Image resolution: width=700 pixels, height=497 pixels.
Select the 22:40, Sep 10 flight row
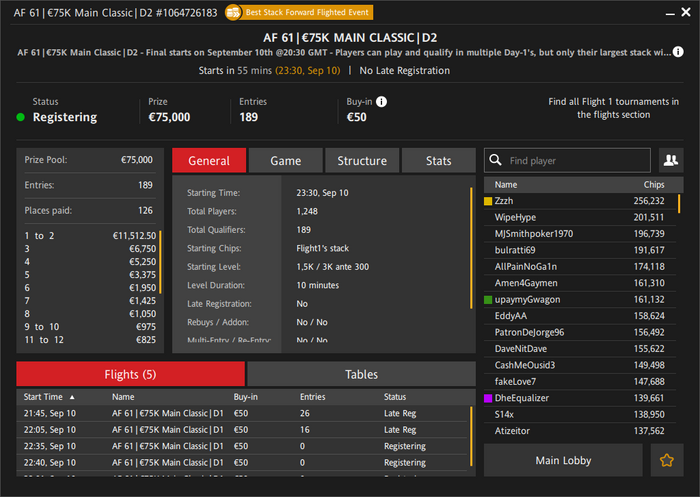coord(242,463)
